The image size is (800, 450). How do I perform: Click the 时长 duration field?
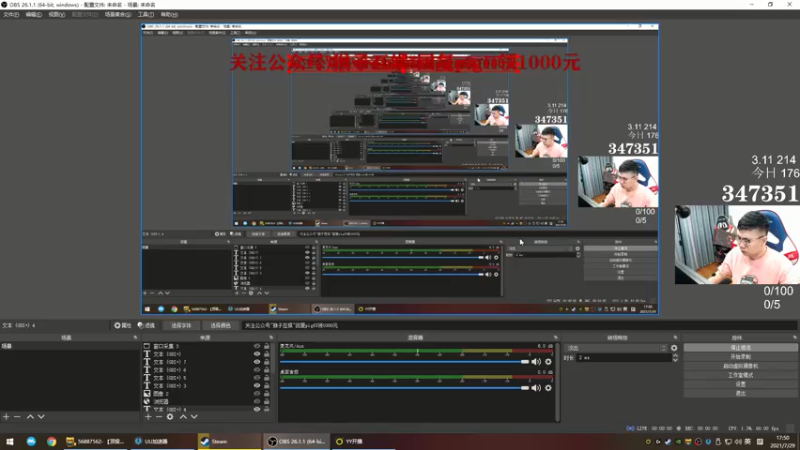(624, 358)
